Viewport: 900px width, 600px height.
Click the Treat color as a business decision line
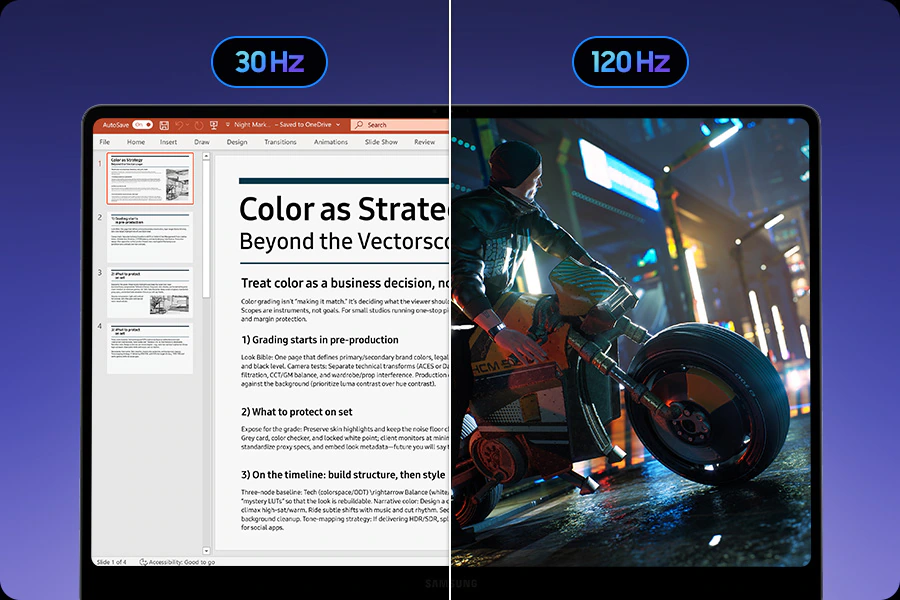[345, 283]
